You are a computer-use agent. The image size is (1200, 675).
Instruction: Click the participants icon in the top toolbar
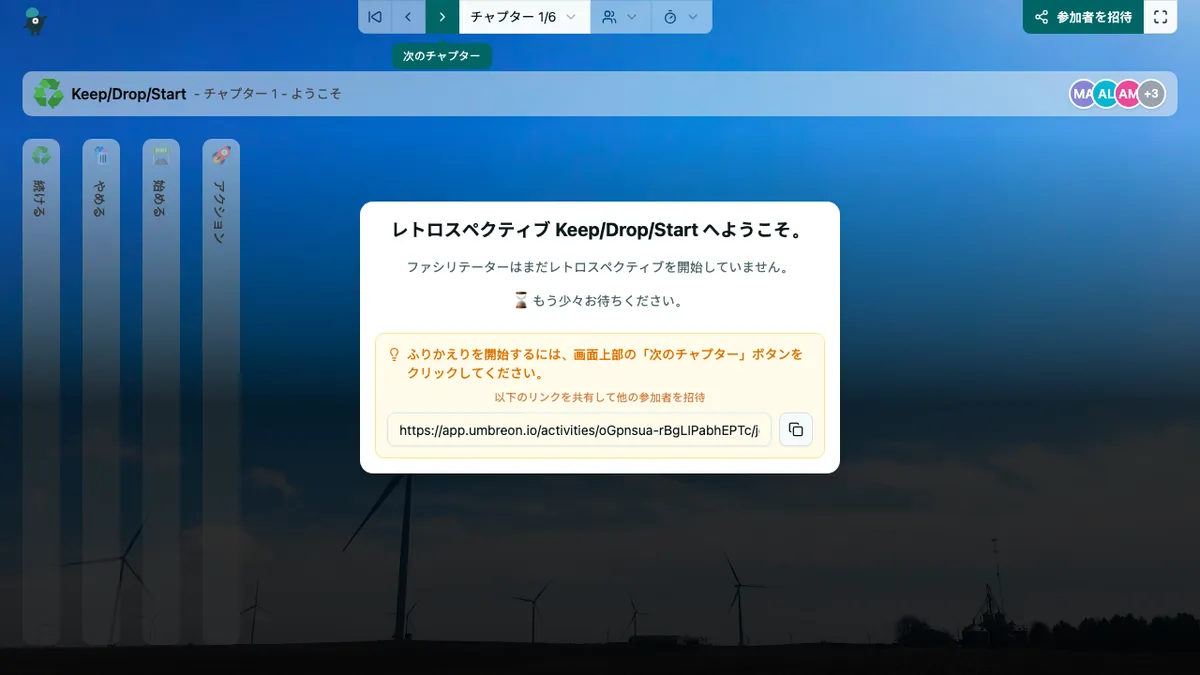pos(614,16)
